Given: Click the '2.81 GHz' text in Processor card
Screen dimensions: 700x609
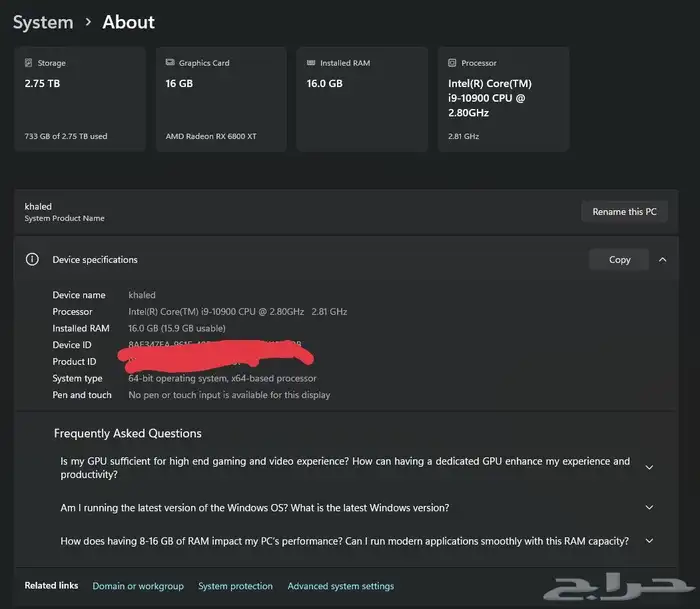Looking at the screenshot, I should click(x=463, y=136).
